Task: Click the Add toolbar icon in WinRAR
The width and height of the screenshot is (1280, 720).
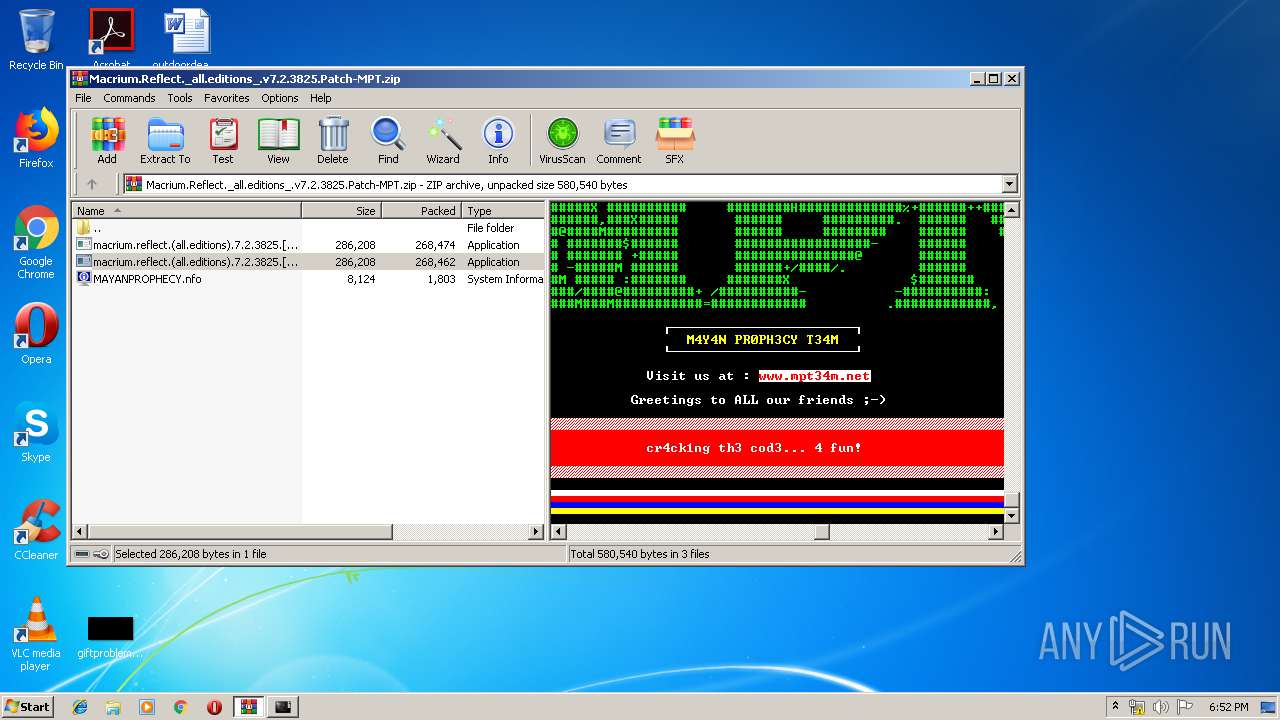Action: click(x=107, y=140)
